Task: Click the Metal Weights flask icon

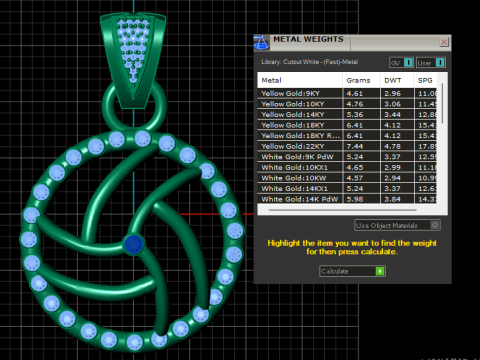Action: (261, 43)
